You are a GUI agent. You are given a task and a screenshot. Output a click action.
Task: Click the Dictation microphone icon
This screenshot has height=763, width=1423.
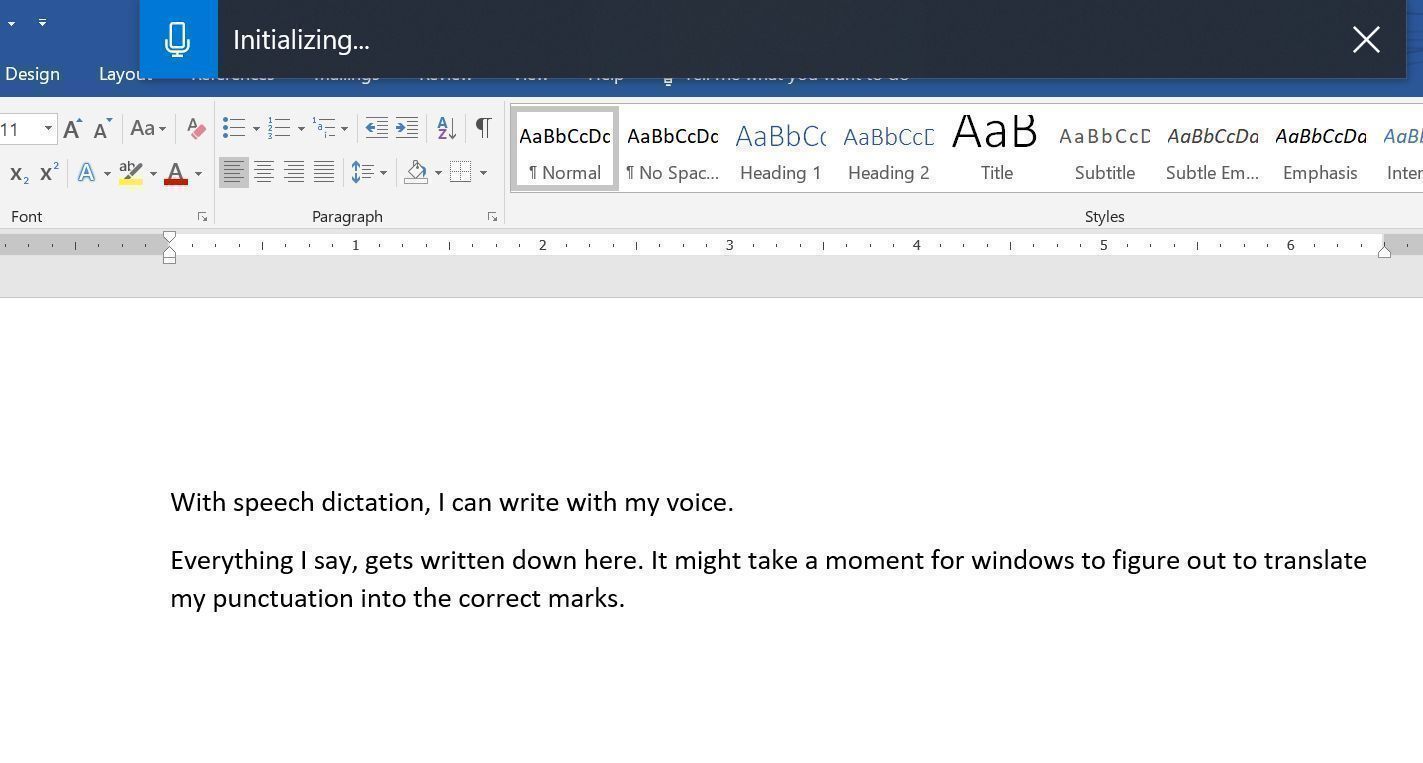pos(177,39)
